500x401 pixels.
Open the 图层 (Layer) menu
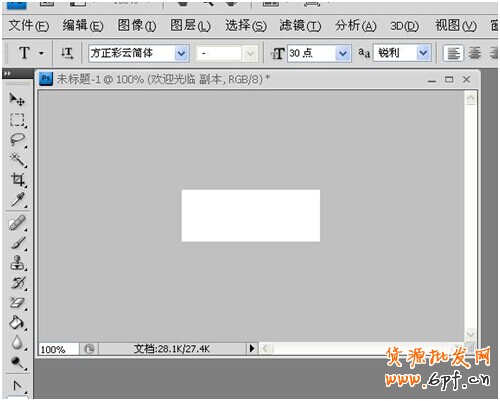190,26
